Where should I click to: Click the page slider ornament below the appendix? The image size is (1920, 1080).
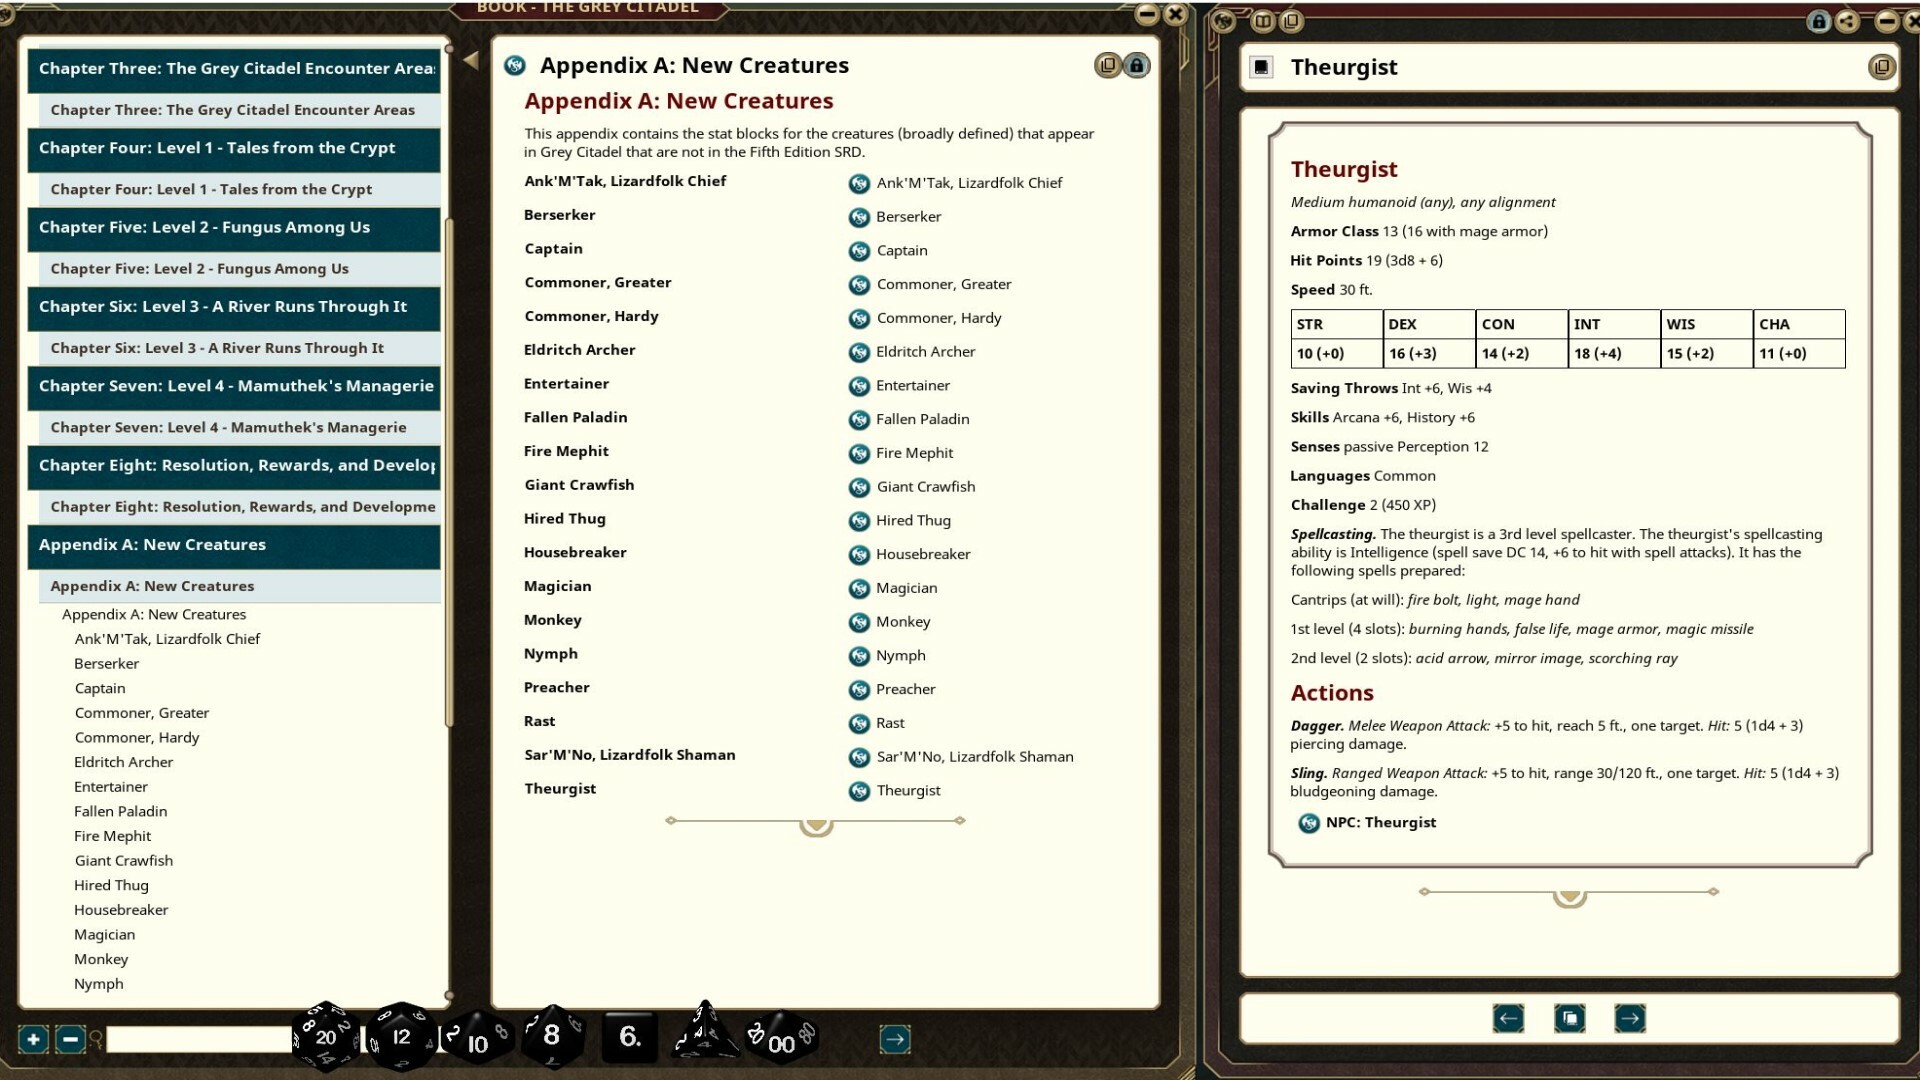tap(815, 824)
